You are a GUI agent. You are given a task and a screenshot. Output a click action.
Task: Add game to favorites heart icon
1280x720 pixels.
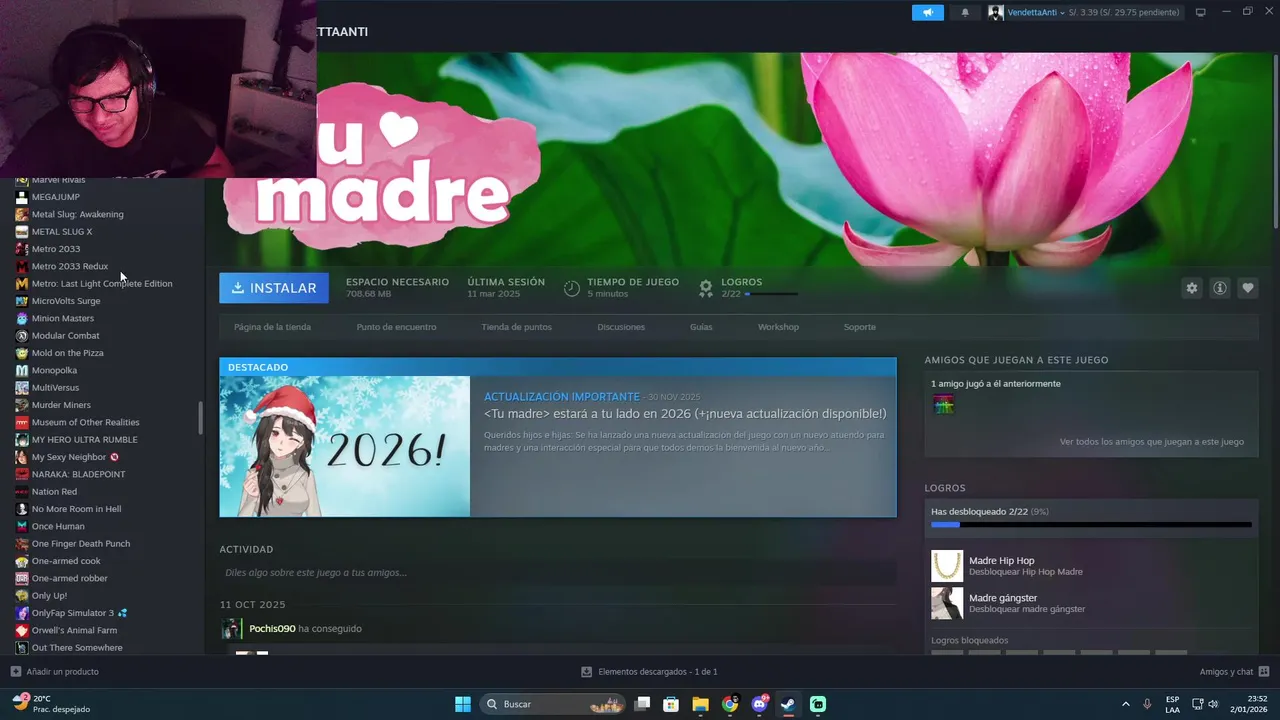pyautogui.click(x=1248, y=288)
